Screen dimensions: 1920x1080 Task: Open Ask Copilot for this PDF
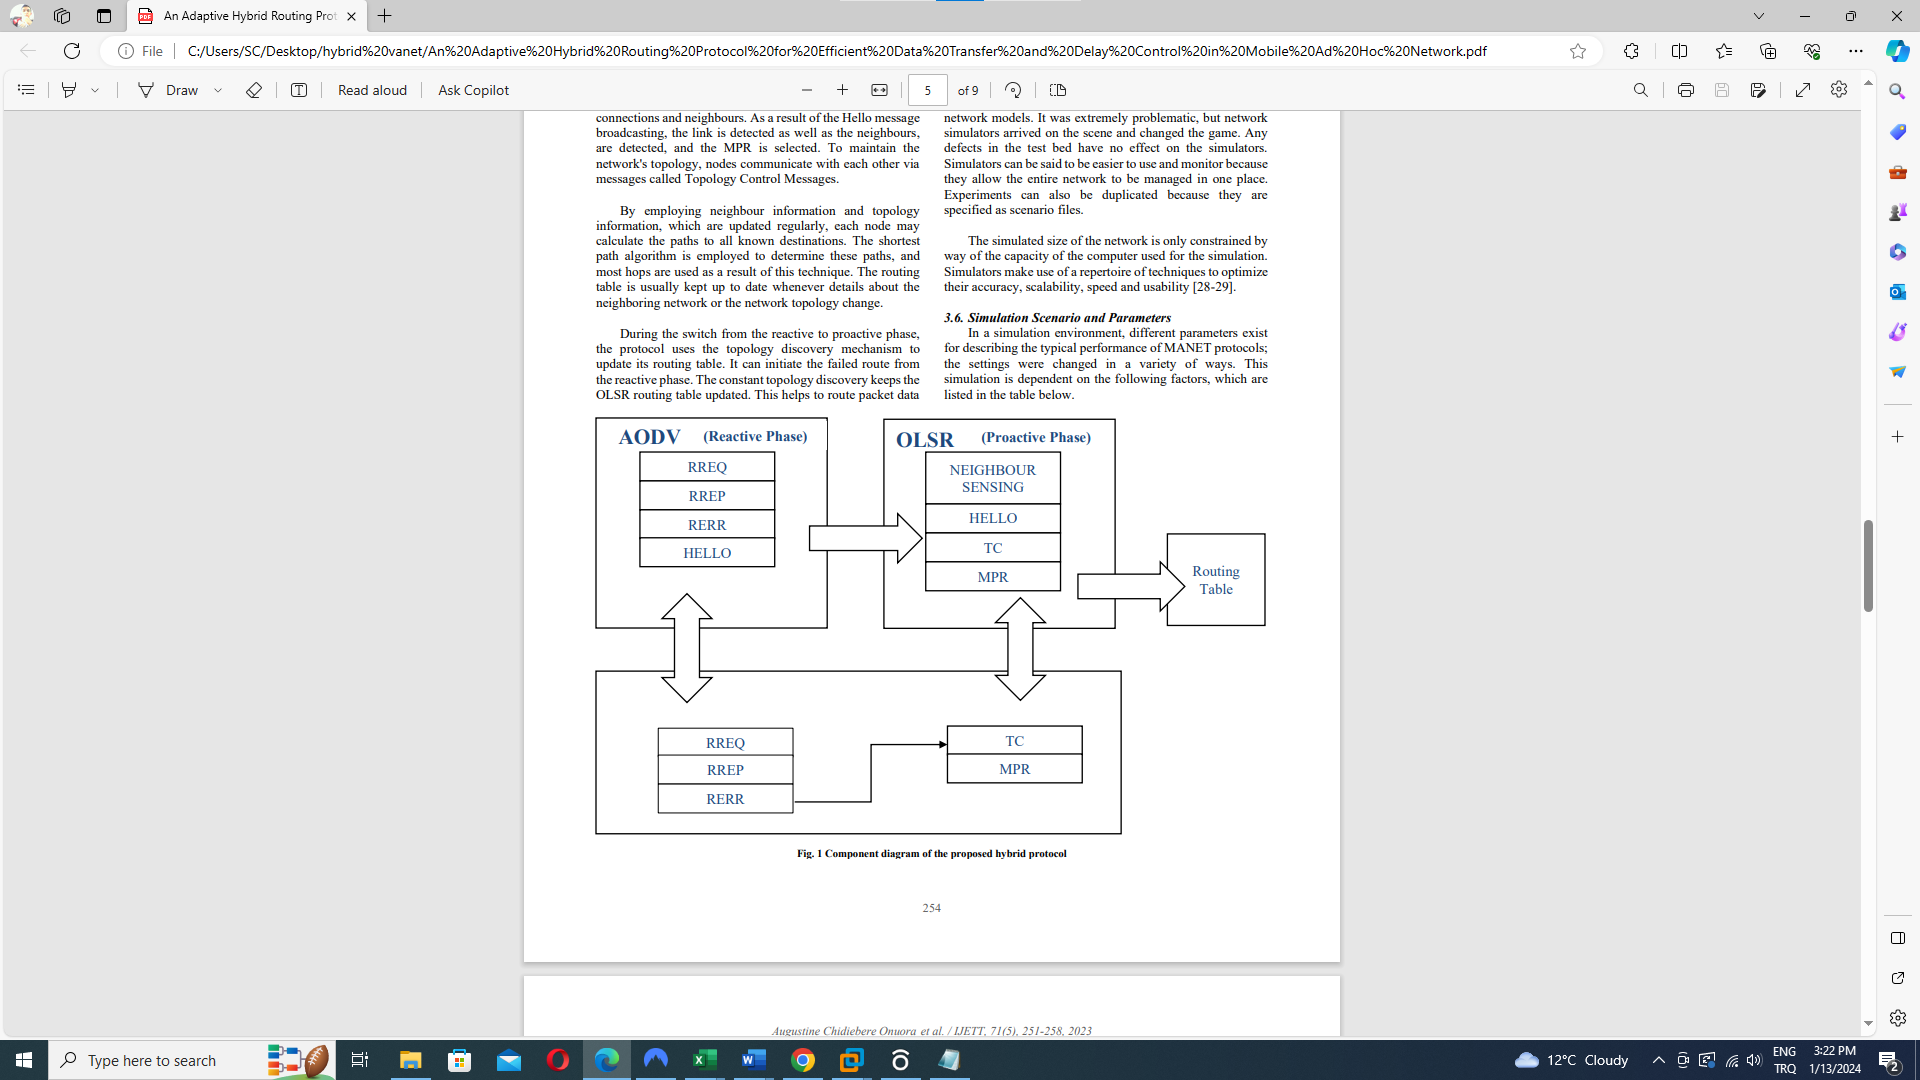pyautogui.click(x=472, y=90)
